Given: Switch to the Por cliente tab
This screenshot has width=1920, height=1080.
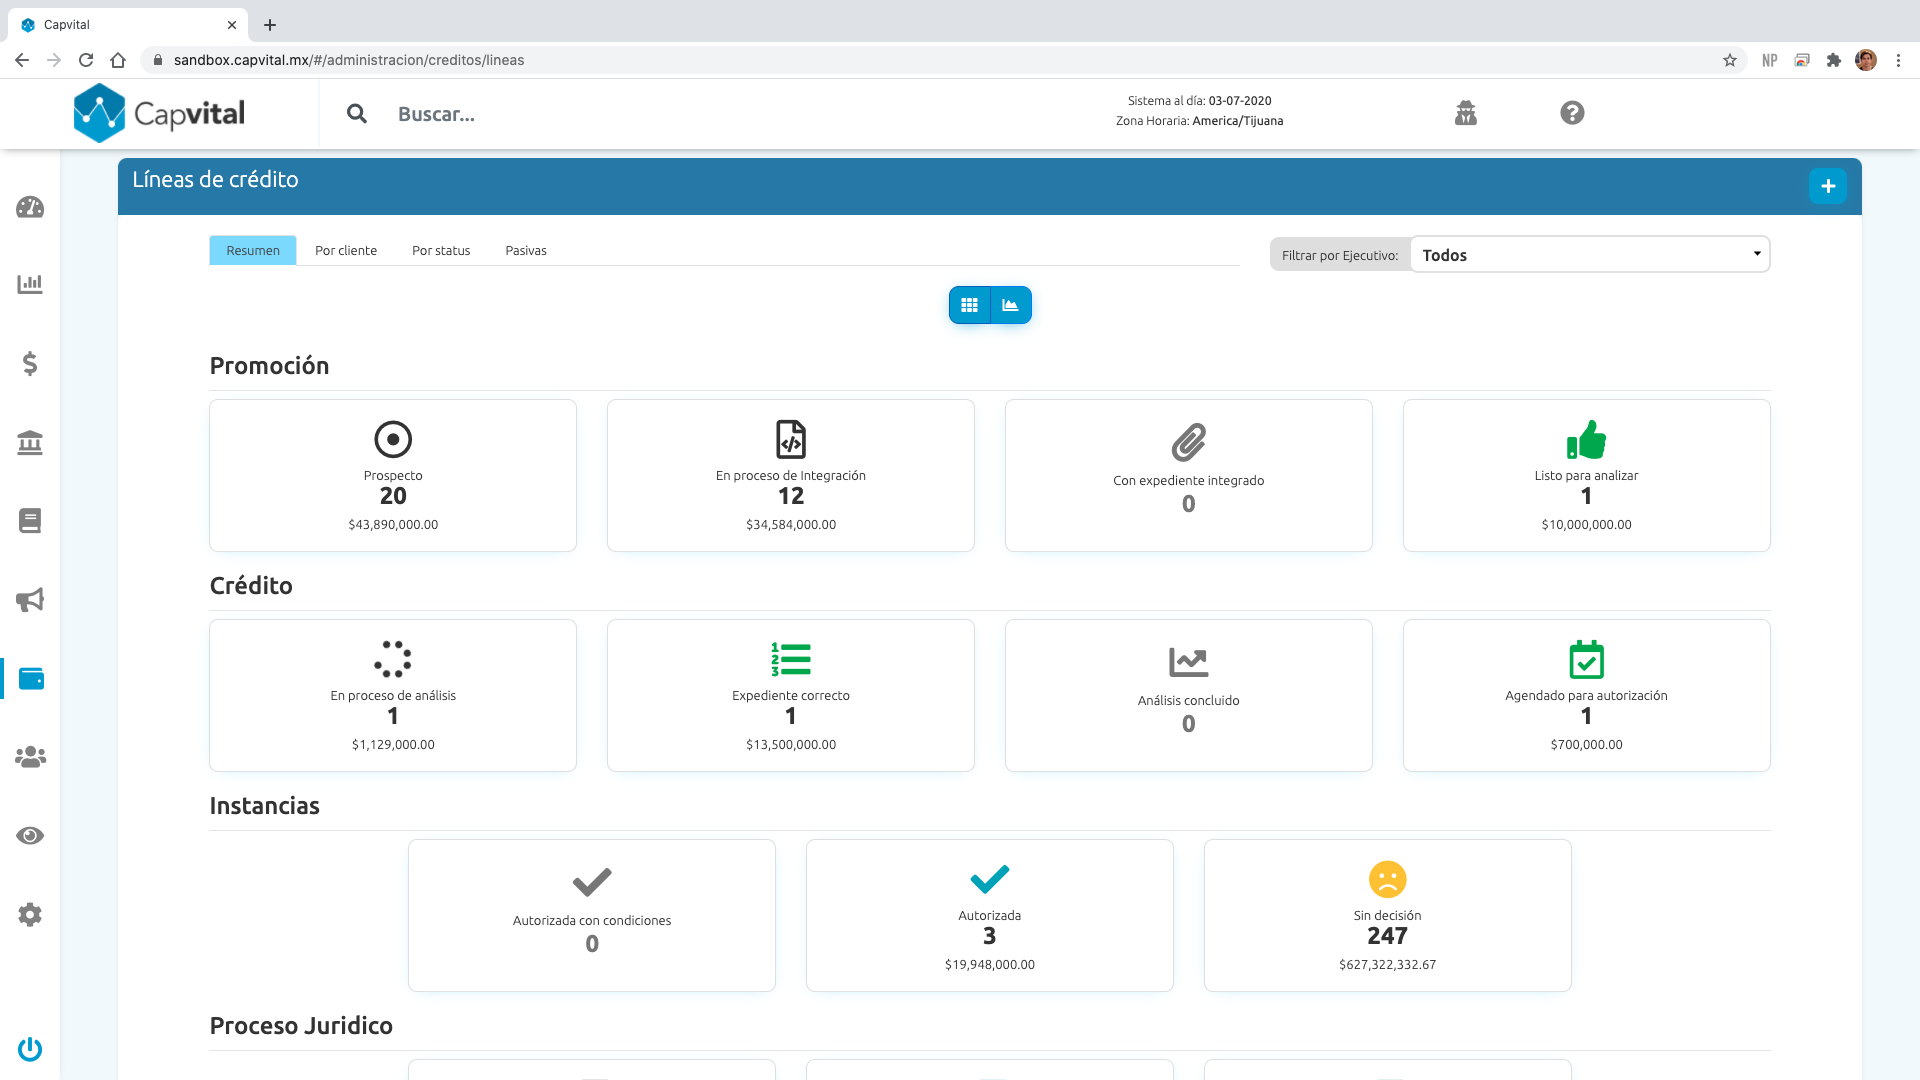Looking at the screenshot, I should 346,251.
